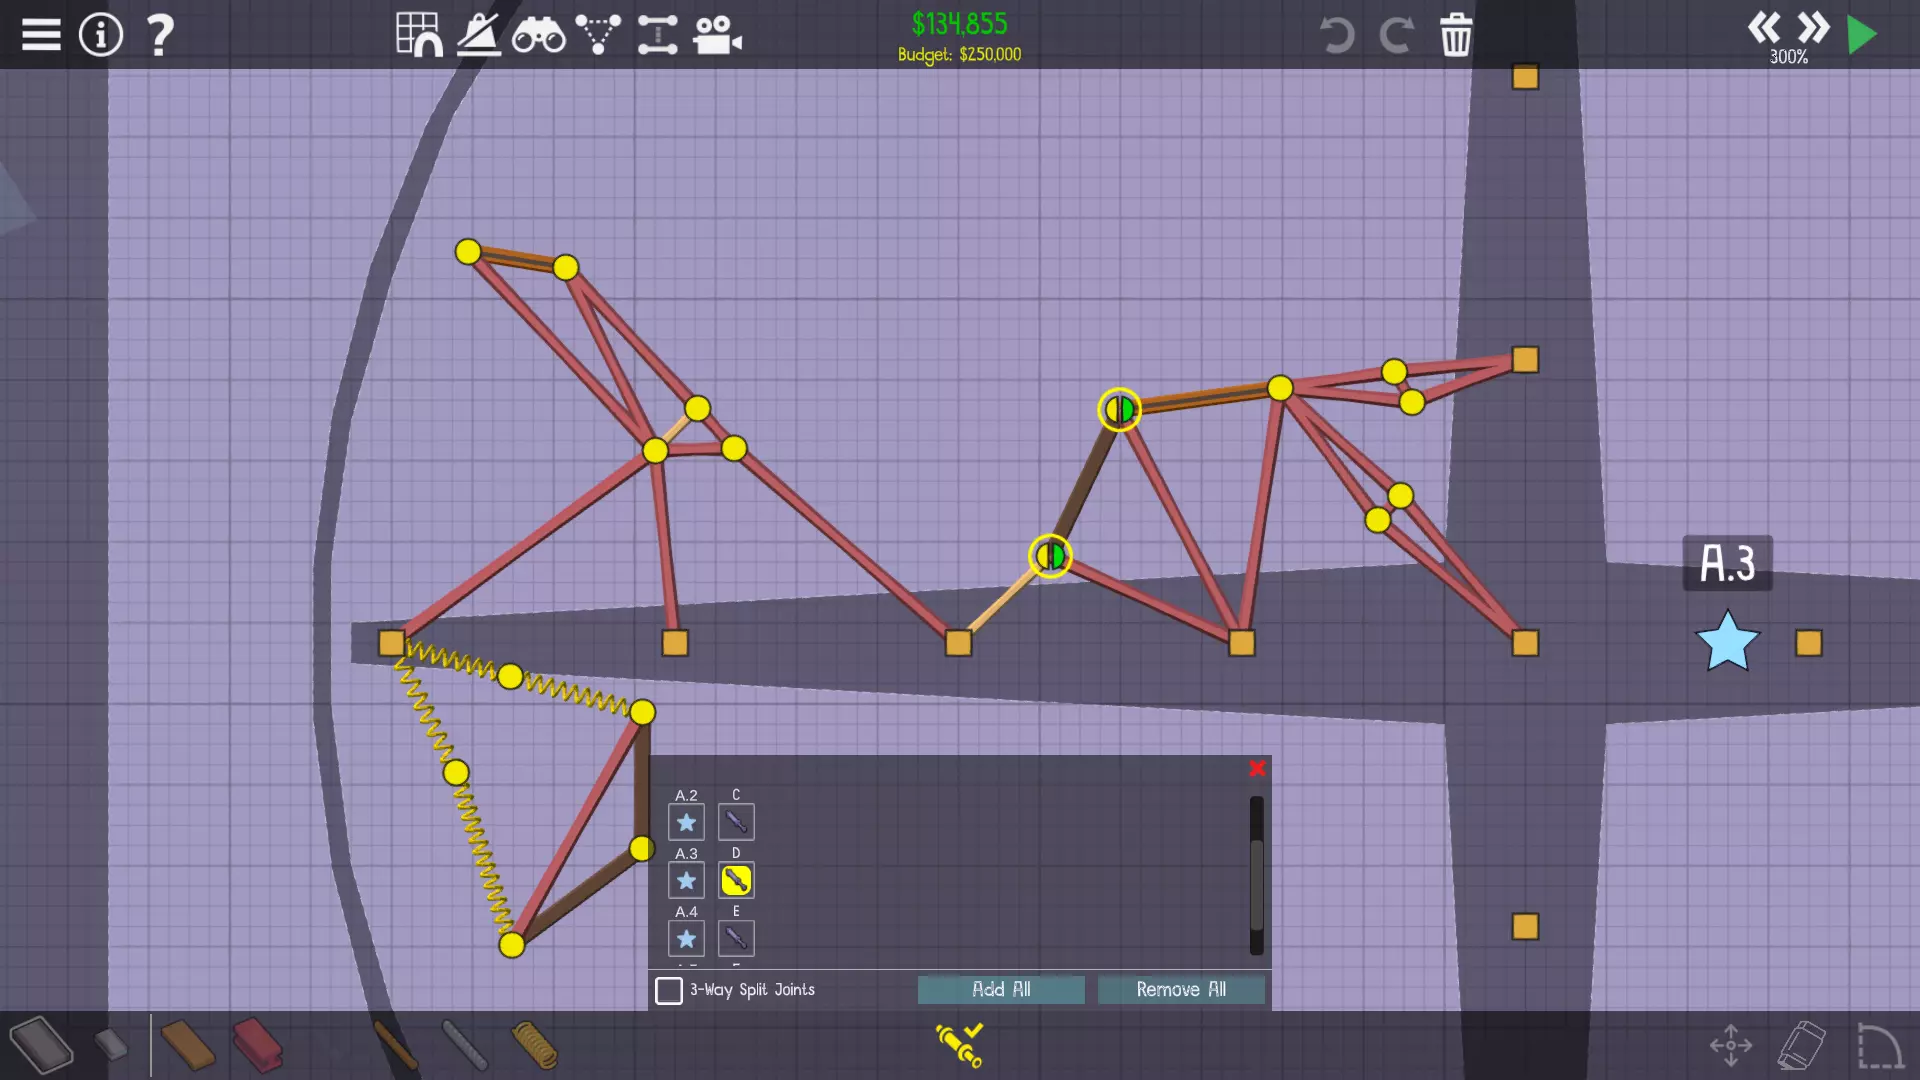Click the triangle tracing tool icon
Image resolution: width=1920 pixels, height=1080 pixels.
click(598, 35)
